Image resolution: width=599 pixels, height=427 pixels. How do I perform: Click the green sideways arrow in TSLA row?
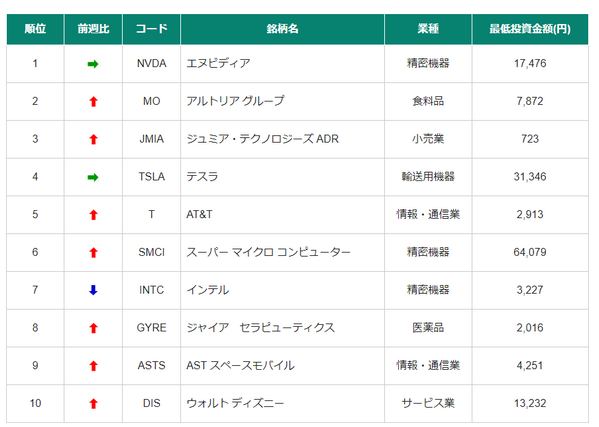(x=93, y=177)
